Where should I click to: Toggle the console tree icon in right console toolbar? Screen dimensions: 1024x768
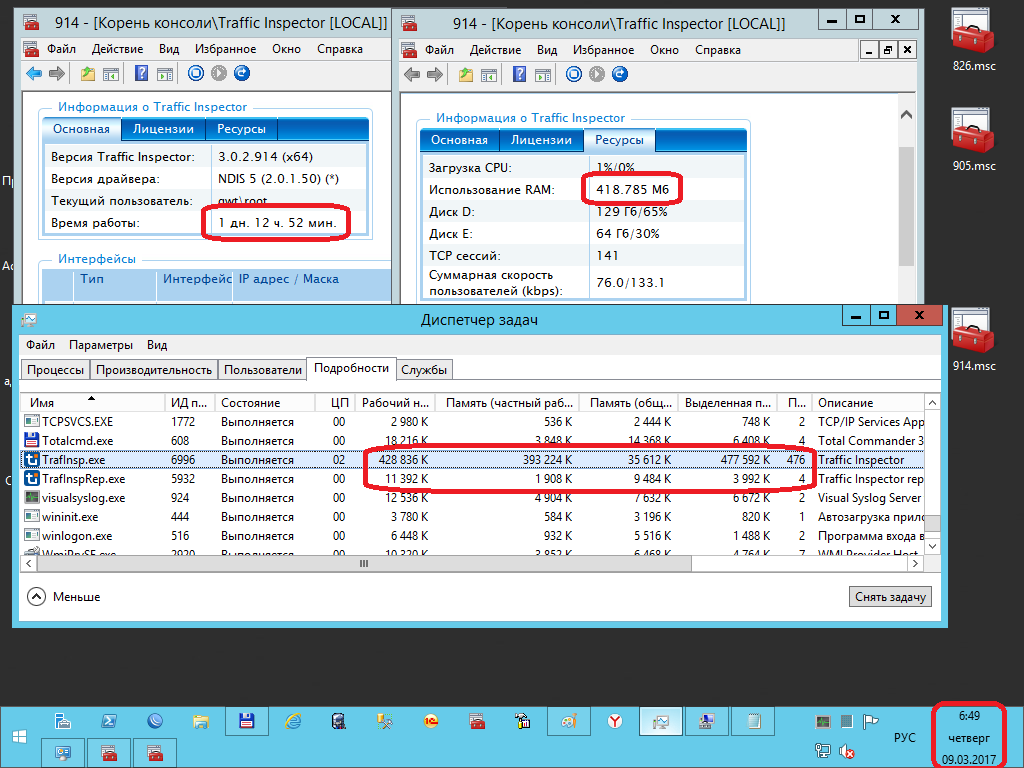488,74
